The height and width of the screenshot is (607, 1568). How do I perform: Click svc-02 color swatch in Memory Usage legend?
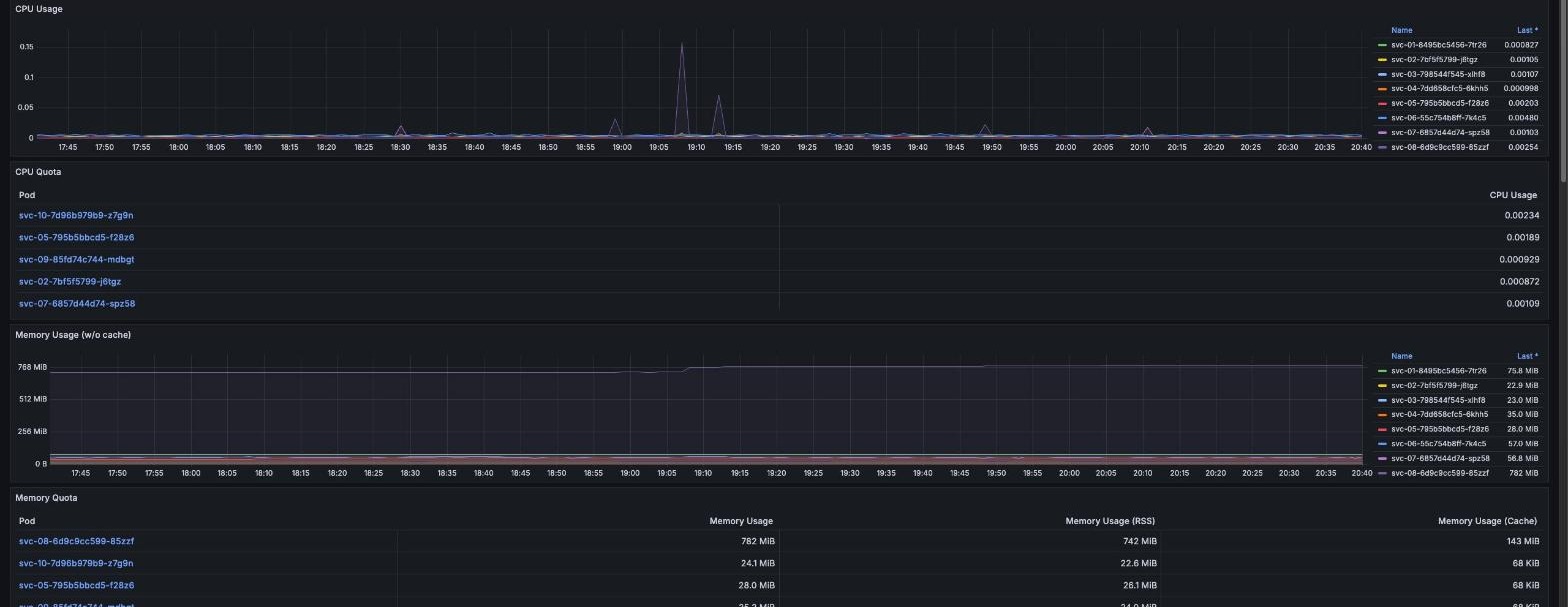1382,386
